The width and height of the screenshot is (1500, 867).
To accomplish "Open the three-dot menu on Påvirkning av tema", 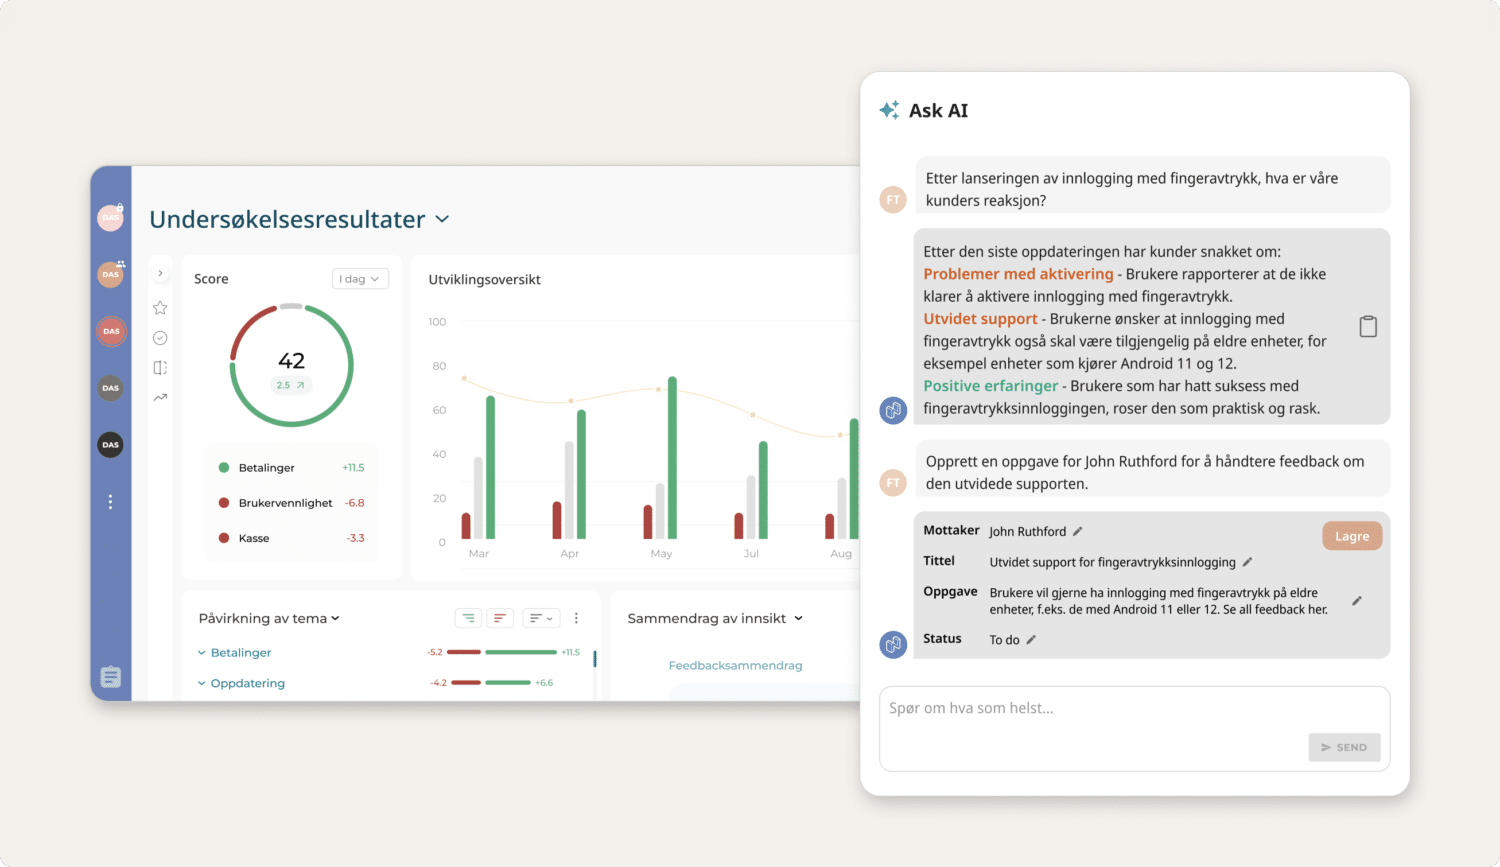I will (576, 617).
